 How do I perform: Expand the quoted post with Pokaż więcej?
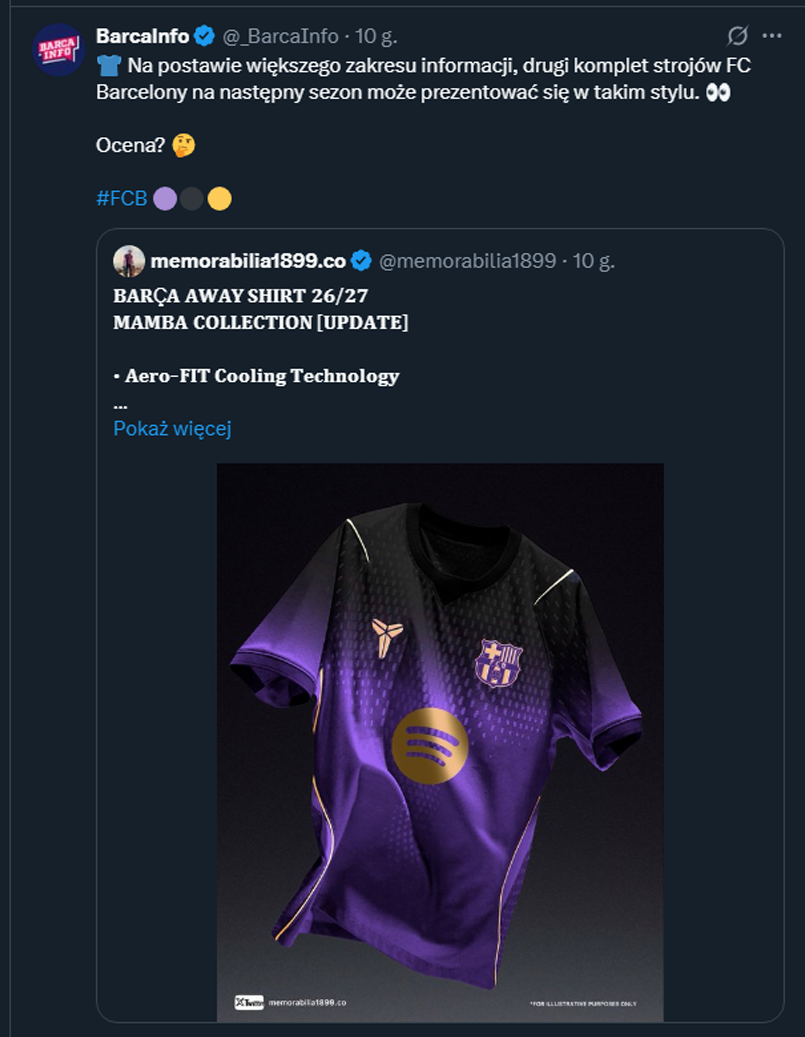172,429
